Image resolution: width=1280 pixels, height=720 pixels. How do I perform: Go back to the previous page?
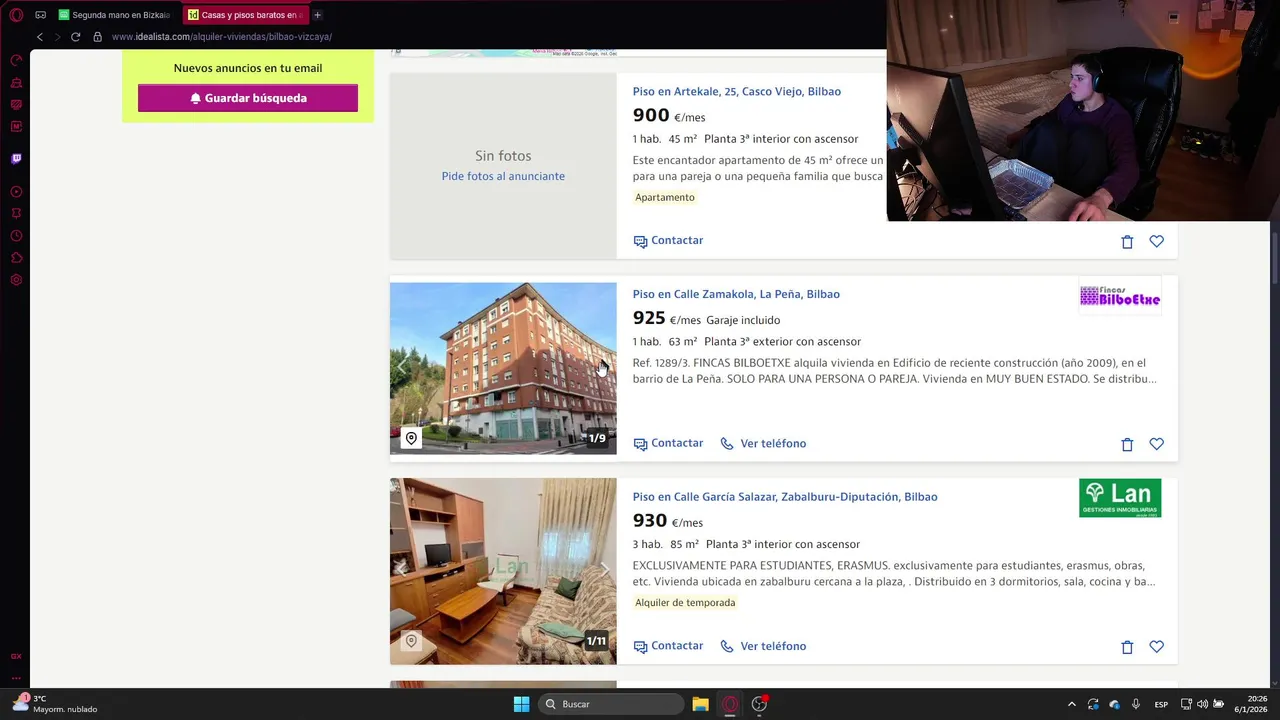click(x=40, y=37)
